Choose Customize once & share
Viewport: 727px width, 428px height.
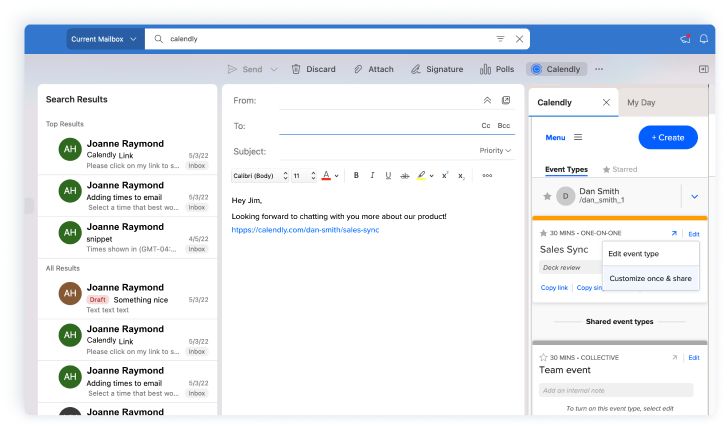tap(651, 278)
